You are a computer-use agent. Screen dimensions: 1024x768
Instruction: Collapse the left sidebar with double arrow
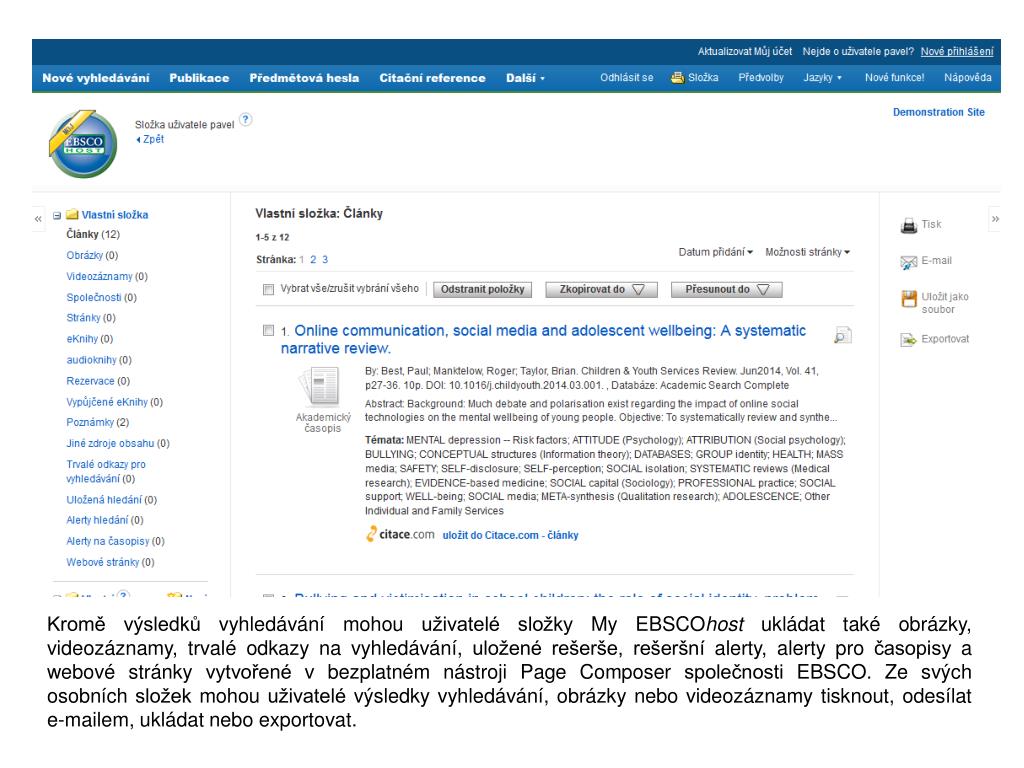38,219
